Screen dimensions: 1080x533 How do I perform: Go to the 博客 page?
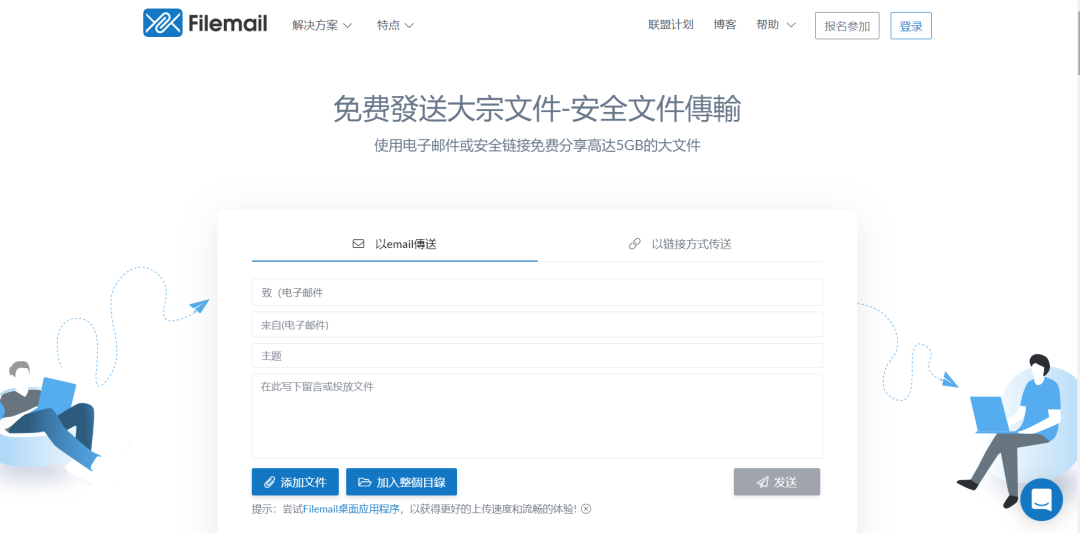[725, 25]
